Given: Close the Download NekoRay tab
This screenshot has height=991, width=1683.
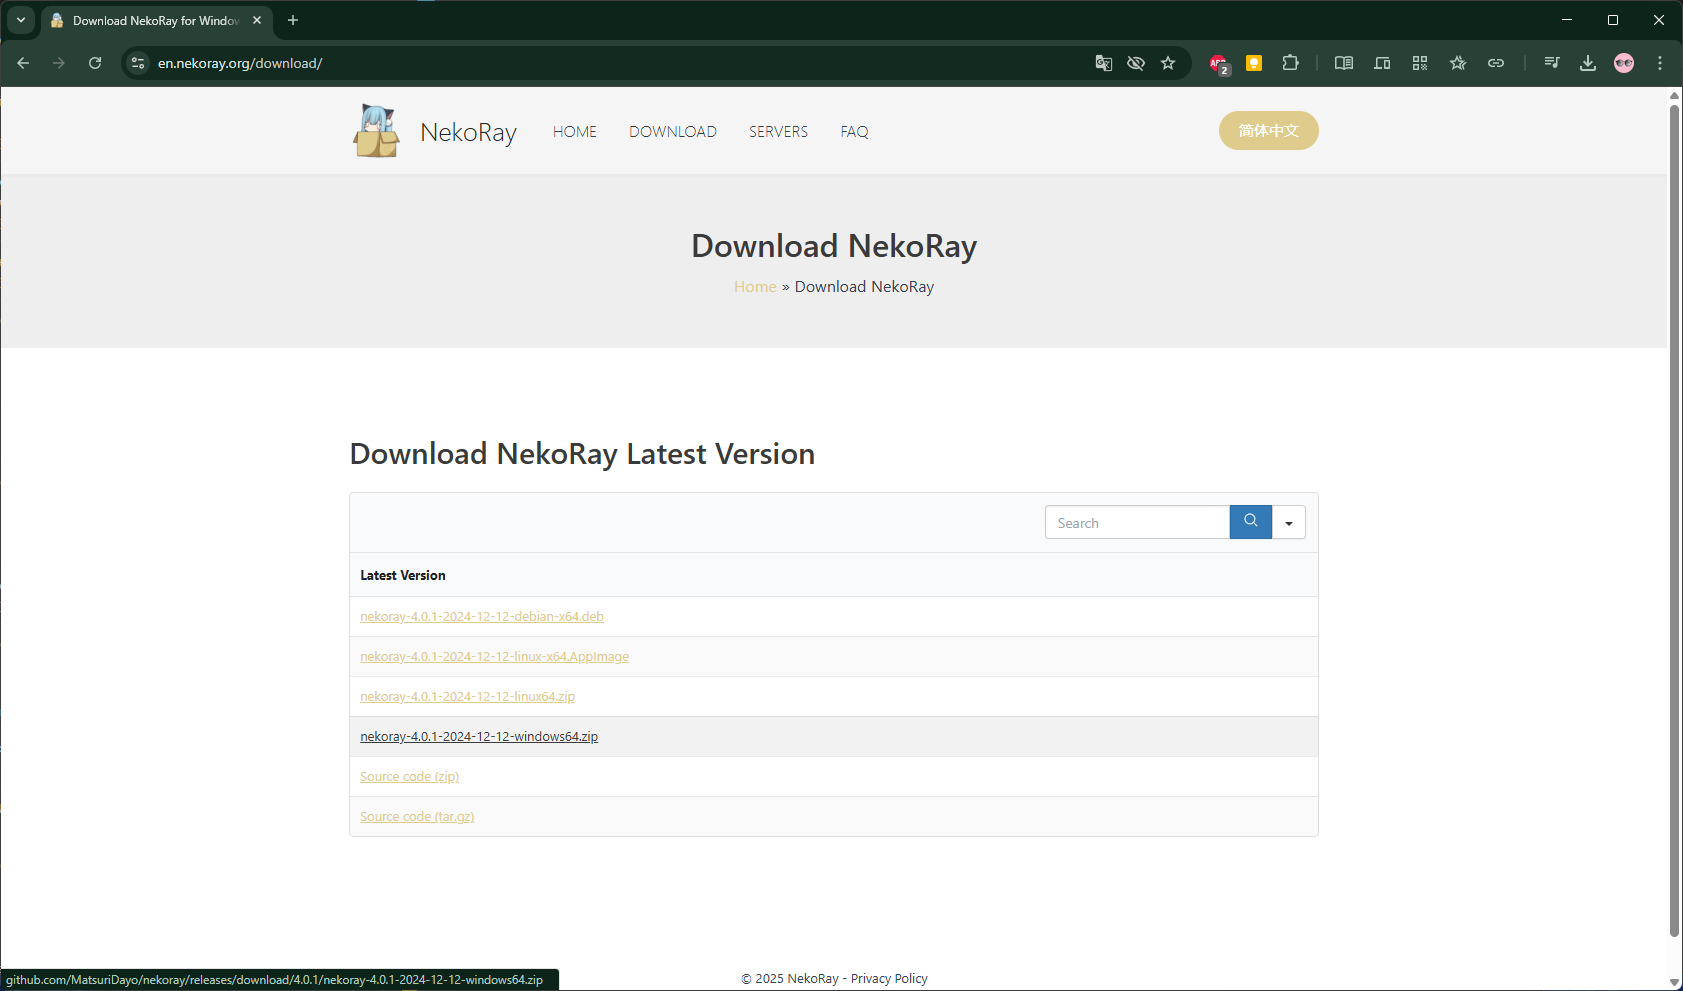Looking at the screenshot, I should point(257,20).
